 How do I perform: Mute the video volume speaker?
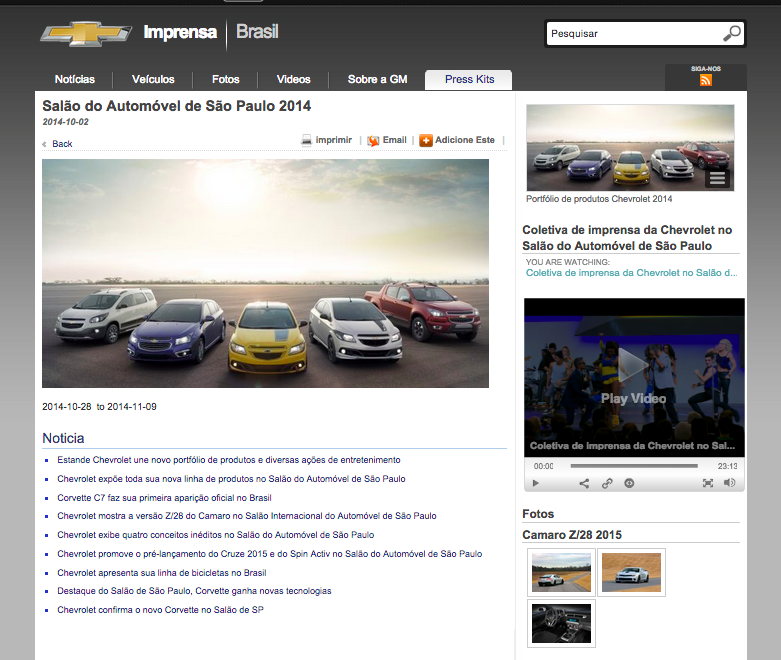pyautogui.click(x=730, y=483)
